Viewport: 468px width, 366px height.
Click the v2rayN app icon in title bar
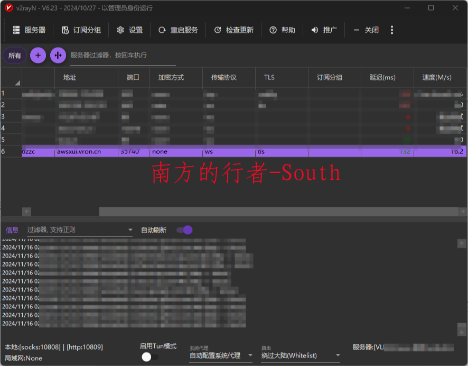point(9,8)
